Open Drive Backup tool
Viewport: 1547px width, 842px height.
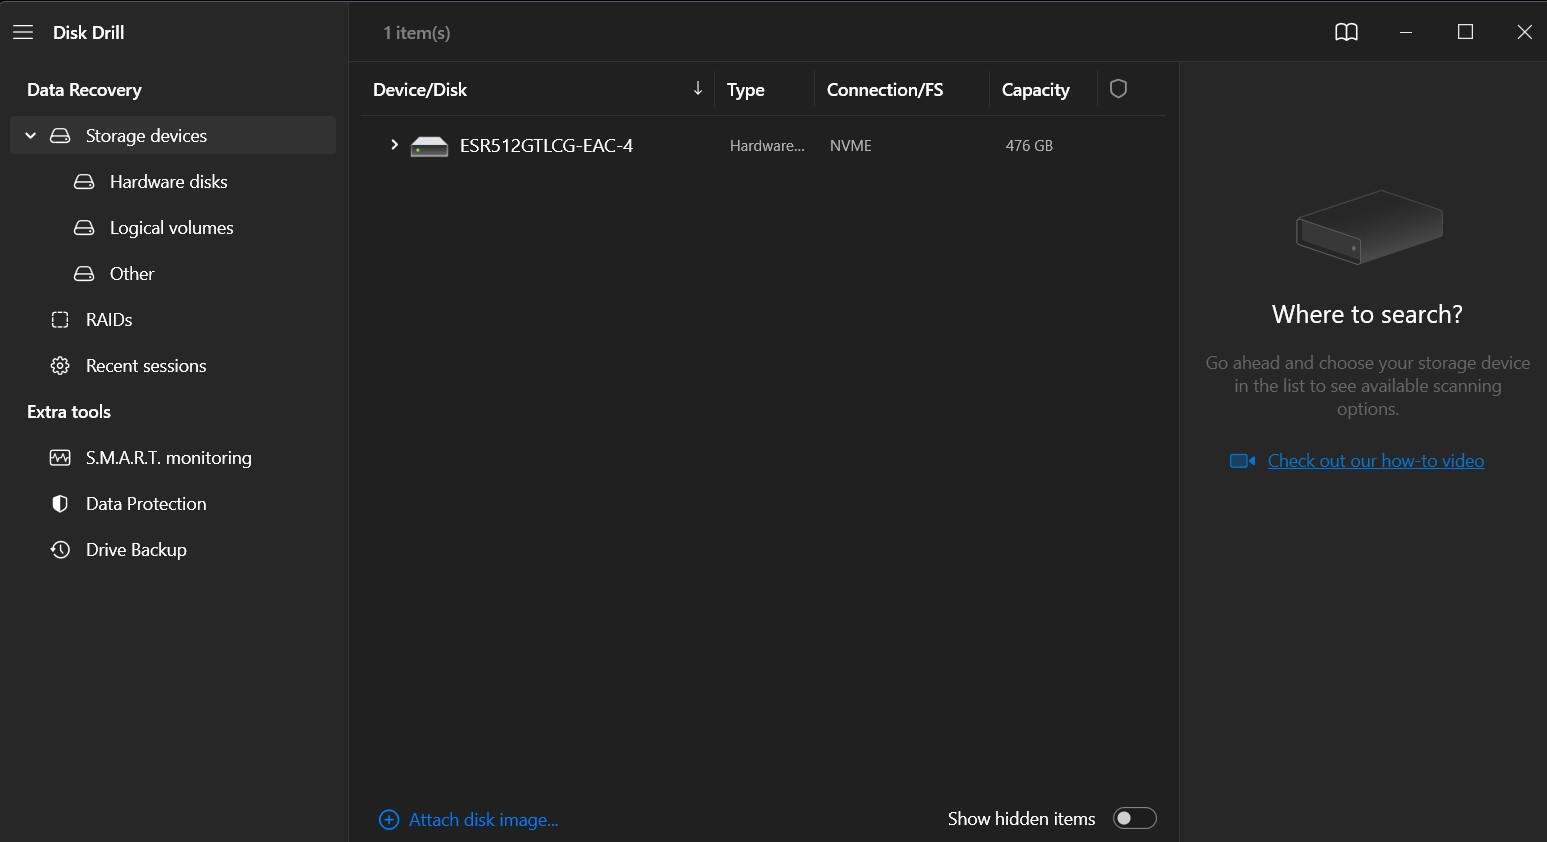pos(173,550)
